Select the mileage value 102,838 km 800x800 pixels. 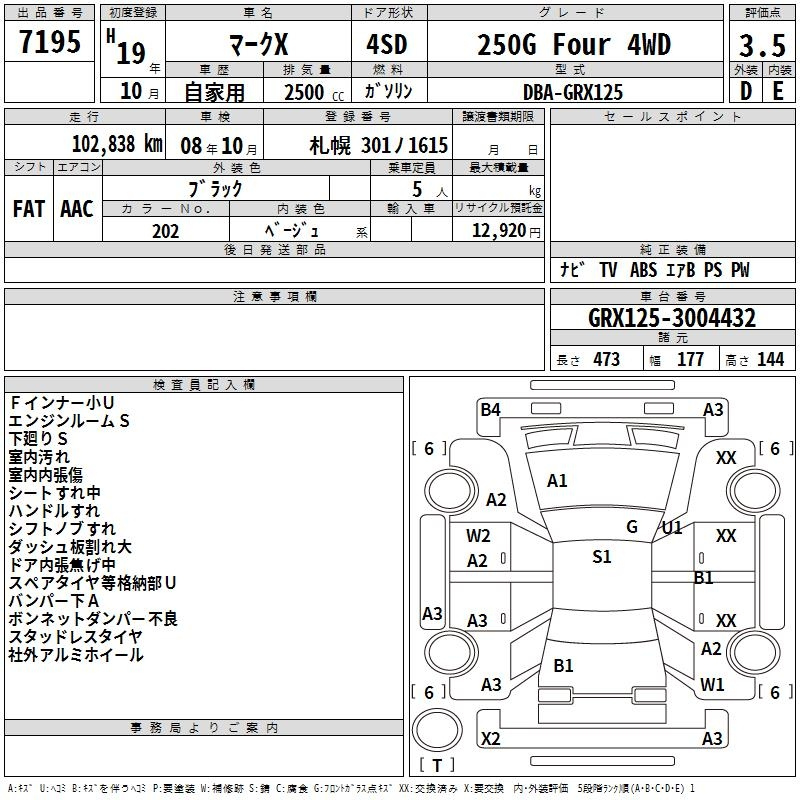pos(117,144)
